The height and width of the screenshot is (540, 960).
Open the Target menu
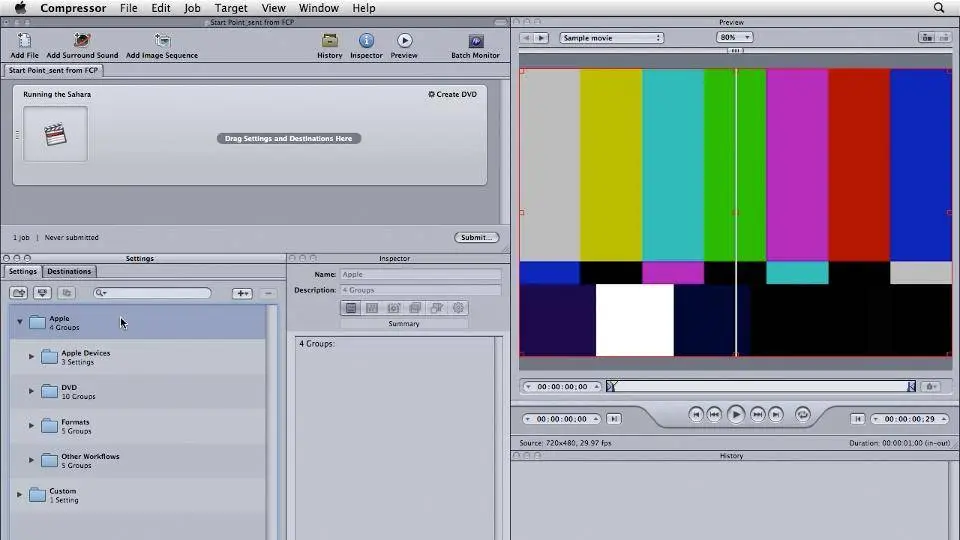[231, 8]
